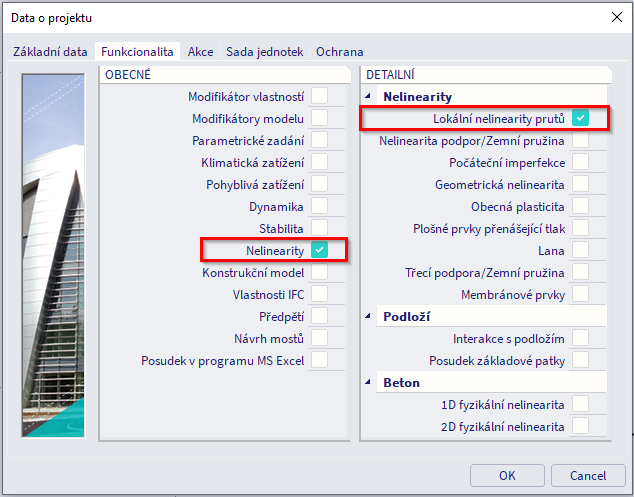
Task: Collapse the Beton section
Action: (x=370, y=383)
